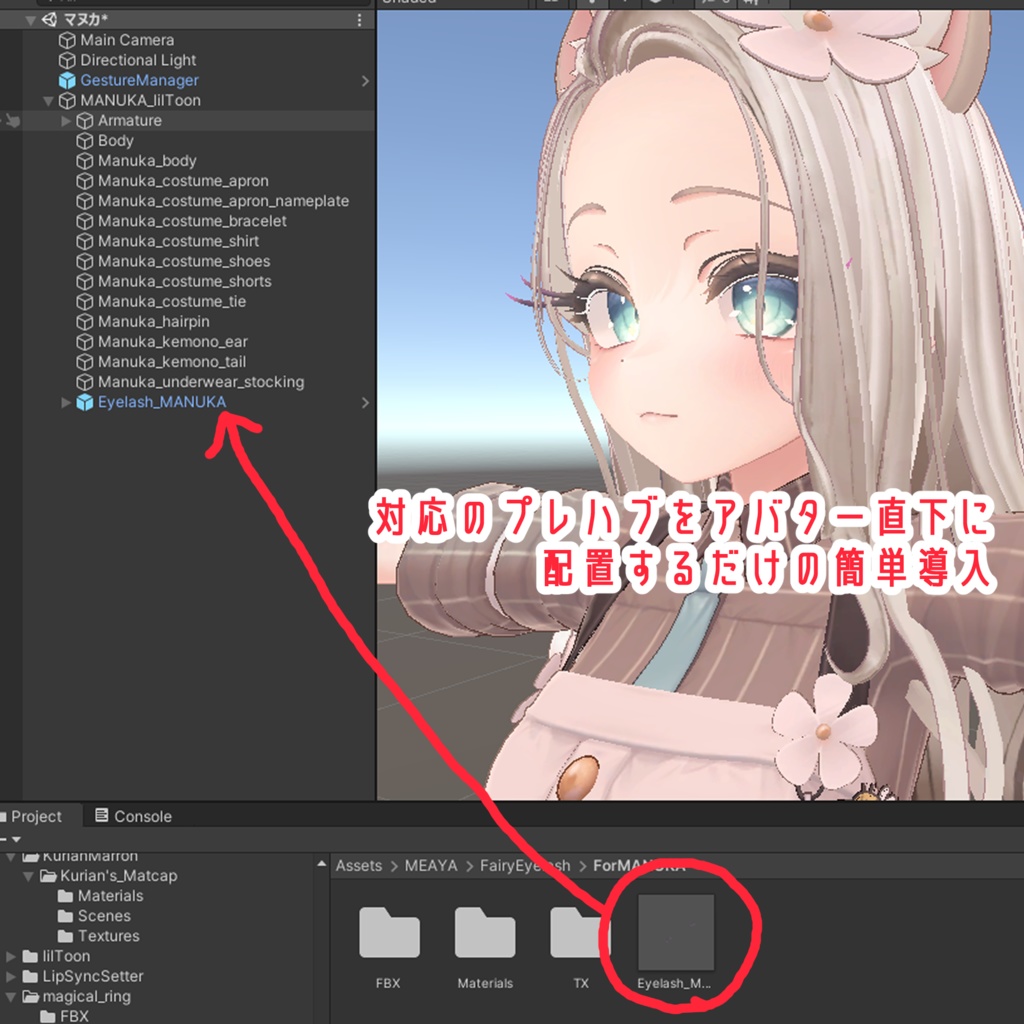Select Manuka_costume_apron_nameplate object

[223, 201]
